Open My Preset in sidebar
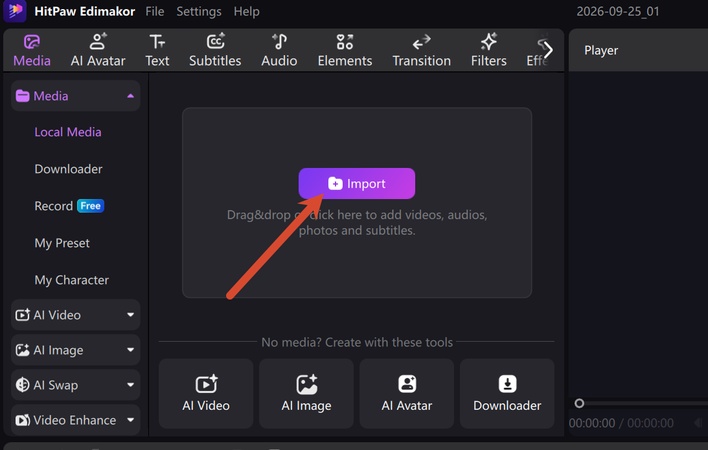This screenshot has width=708, height=450. (62, 243)
